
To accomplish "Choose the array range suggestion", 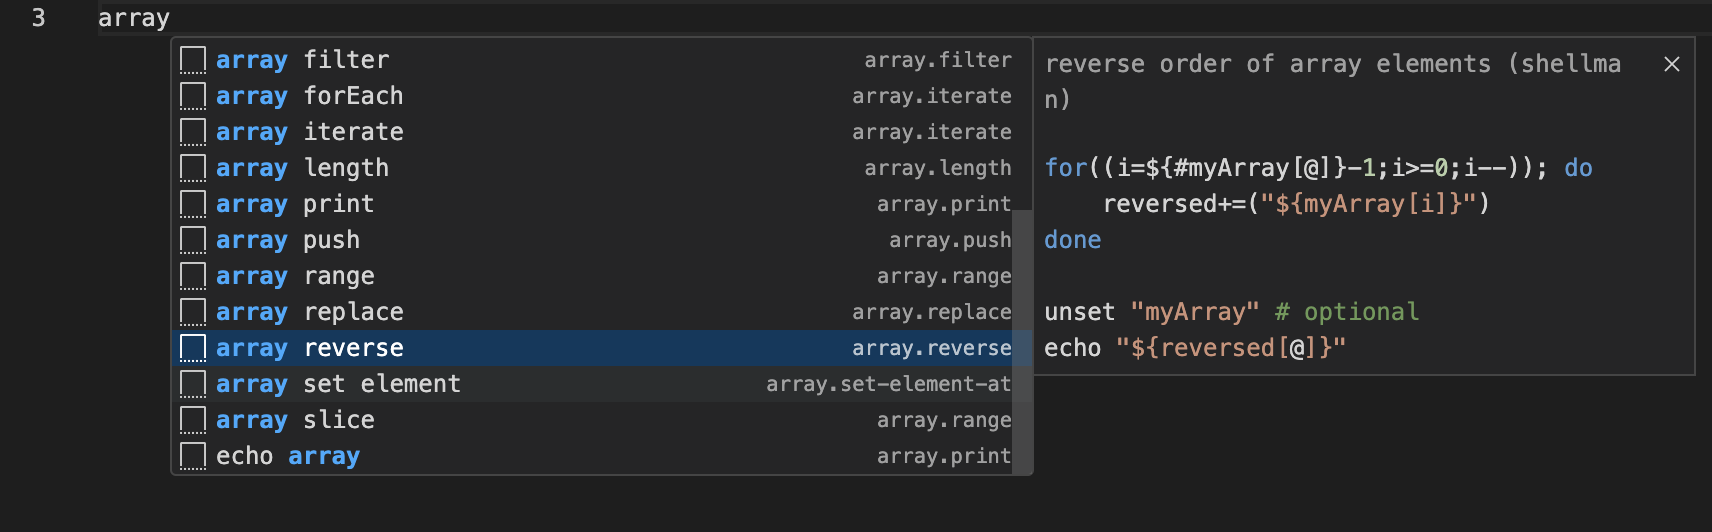I will (x=601, y=276).
